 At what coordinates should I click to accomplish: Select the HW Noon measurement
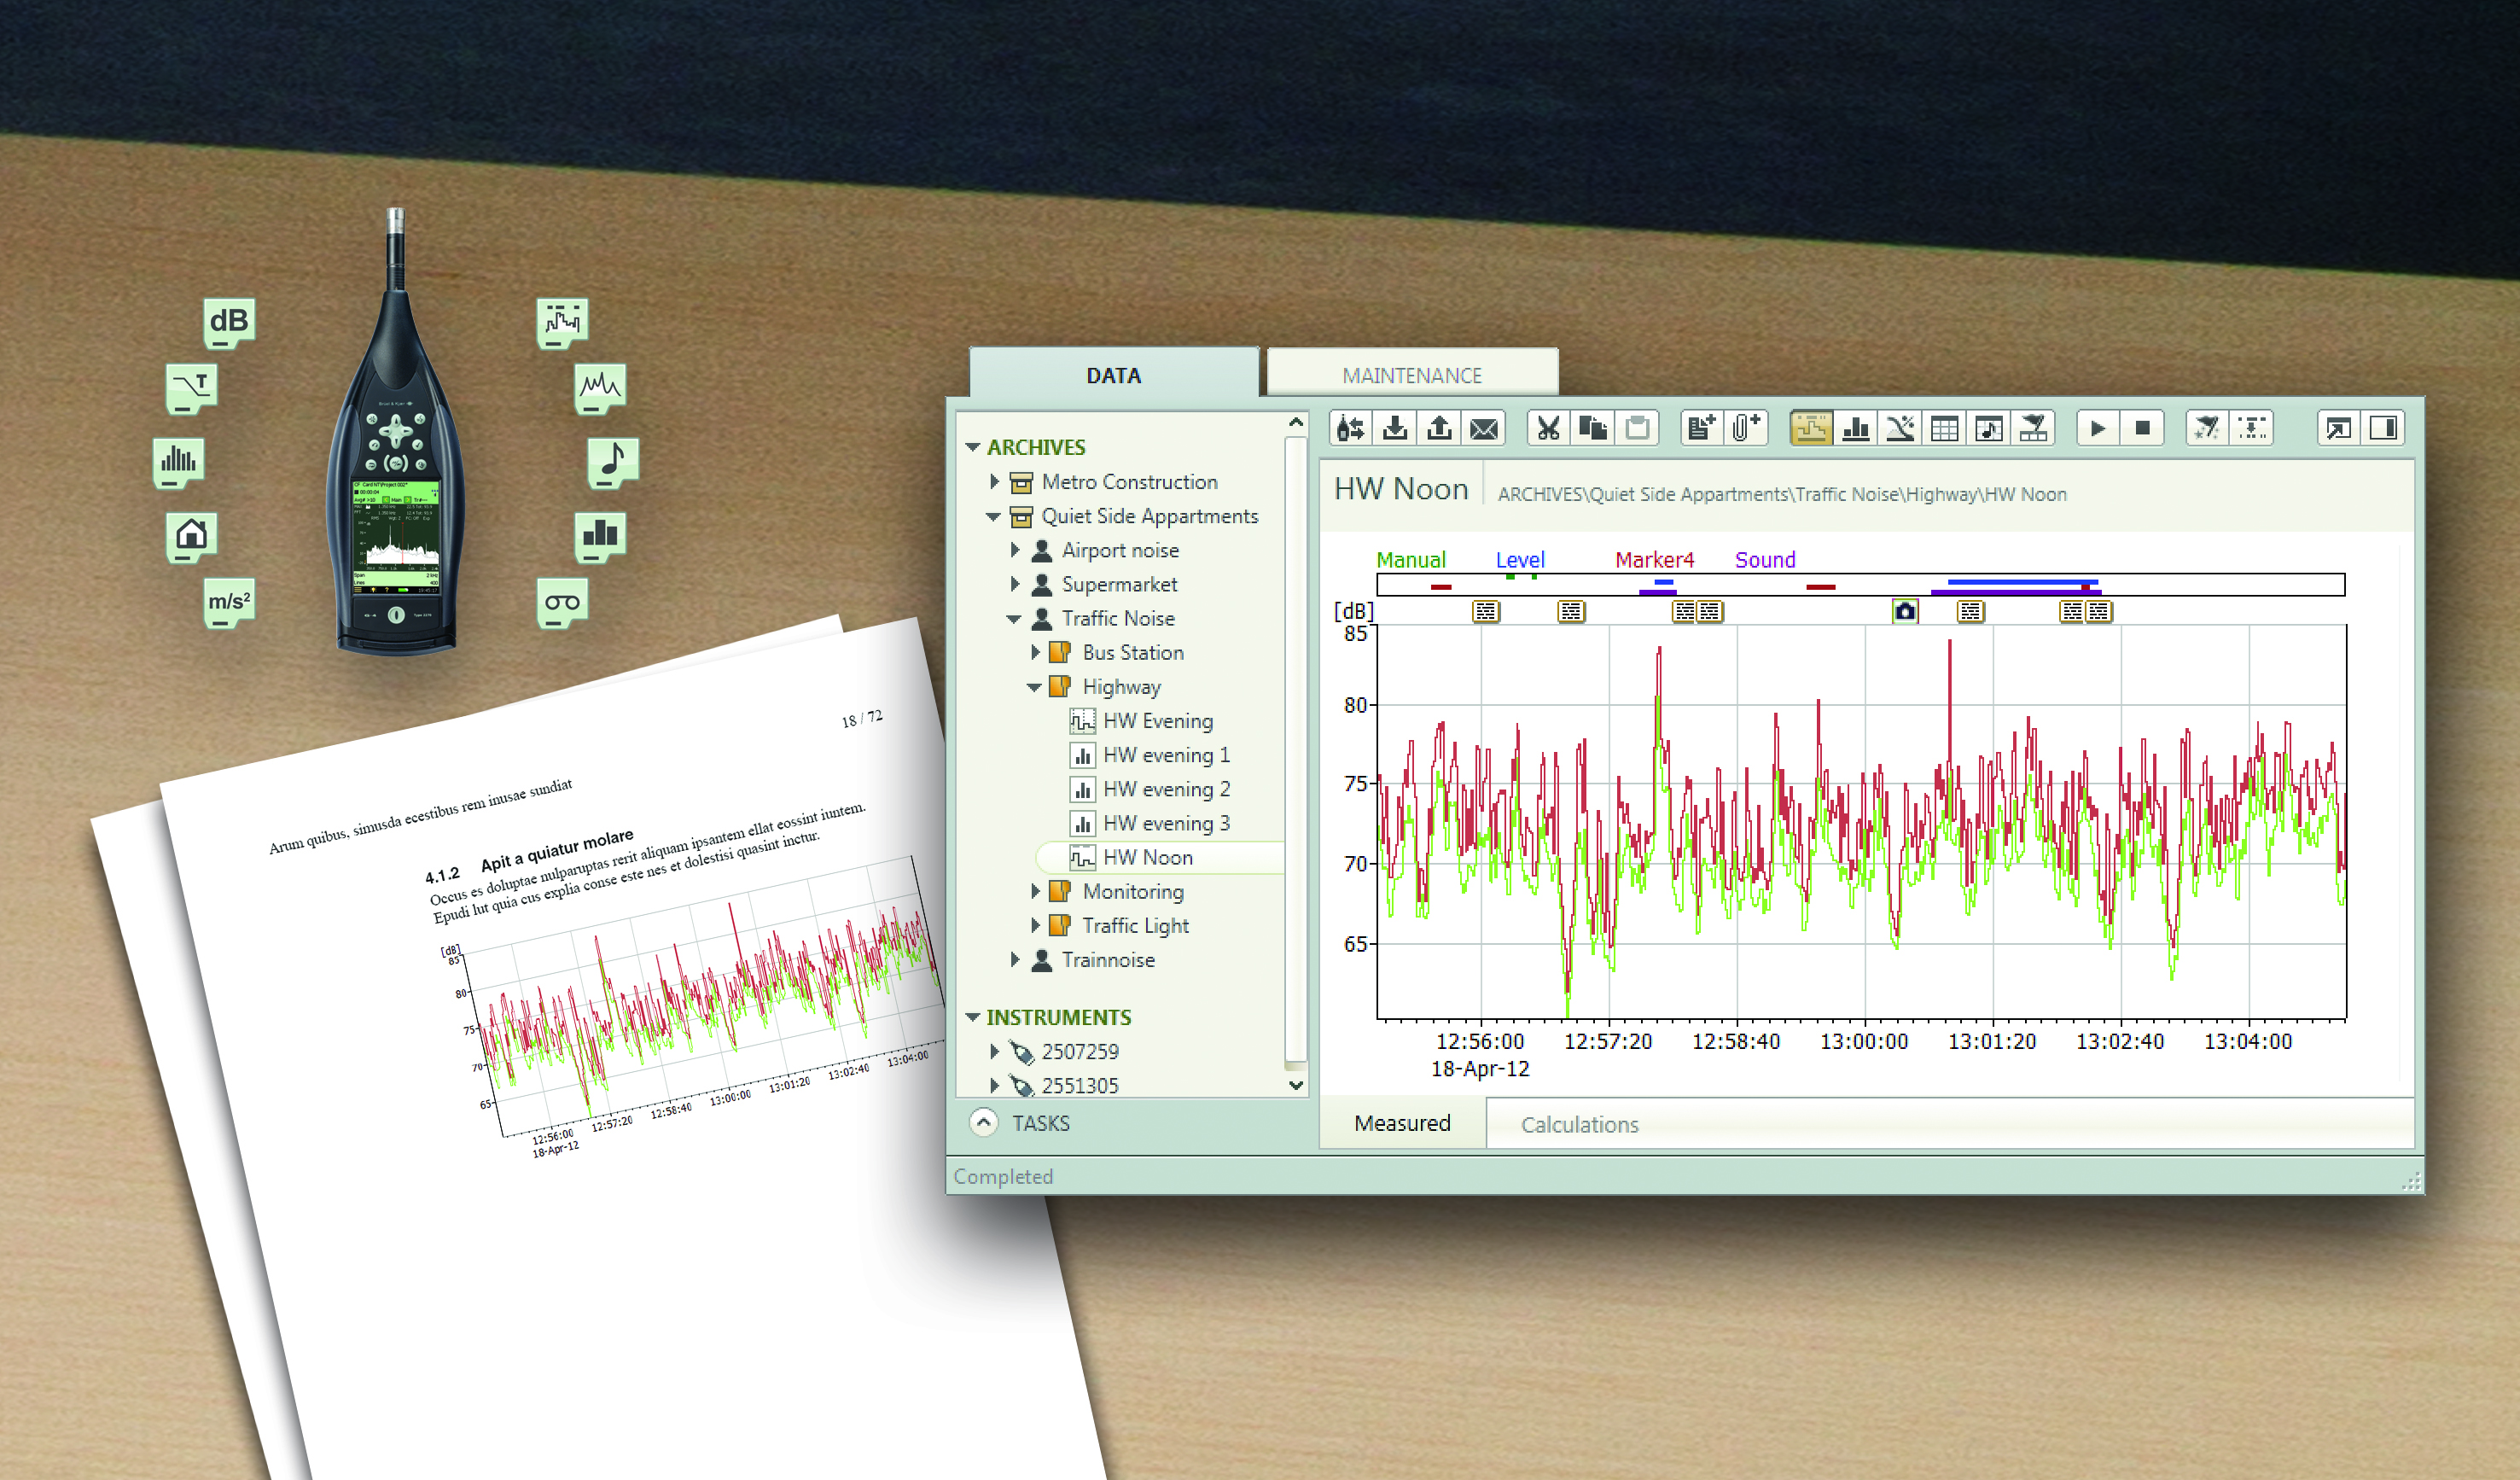click(1160, 857)
